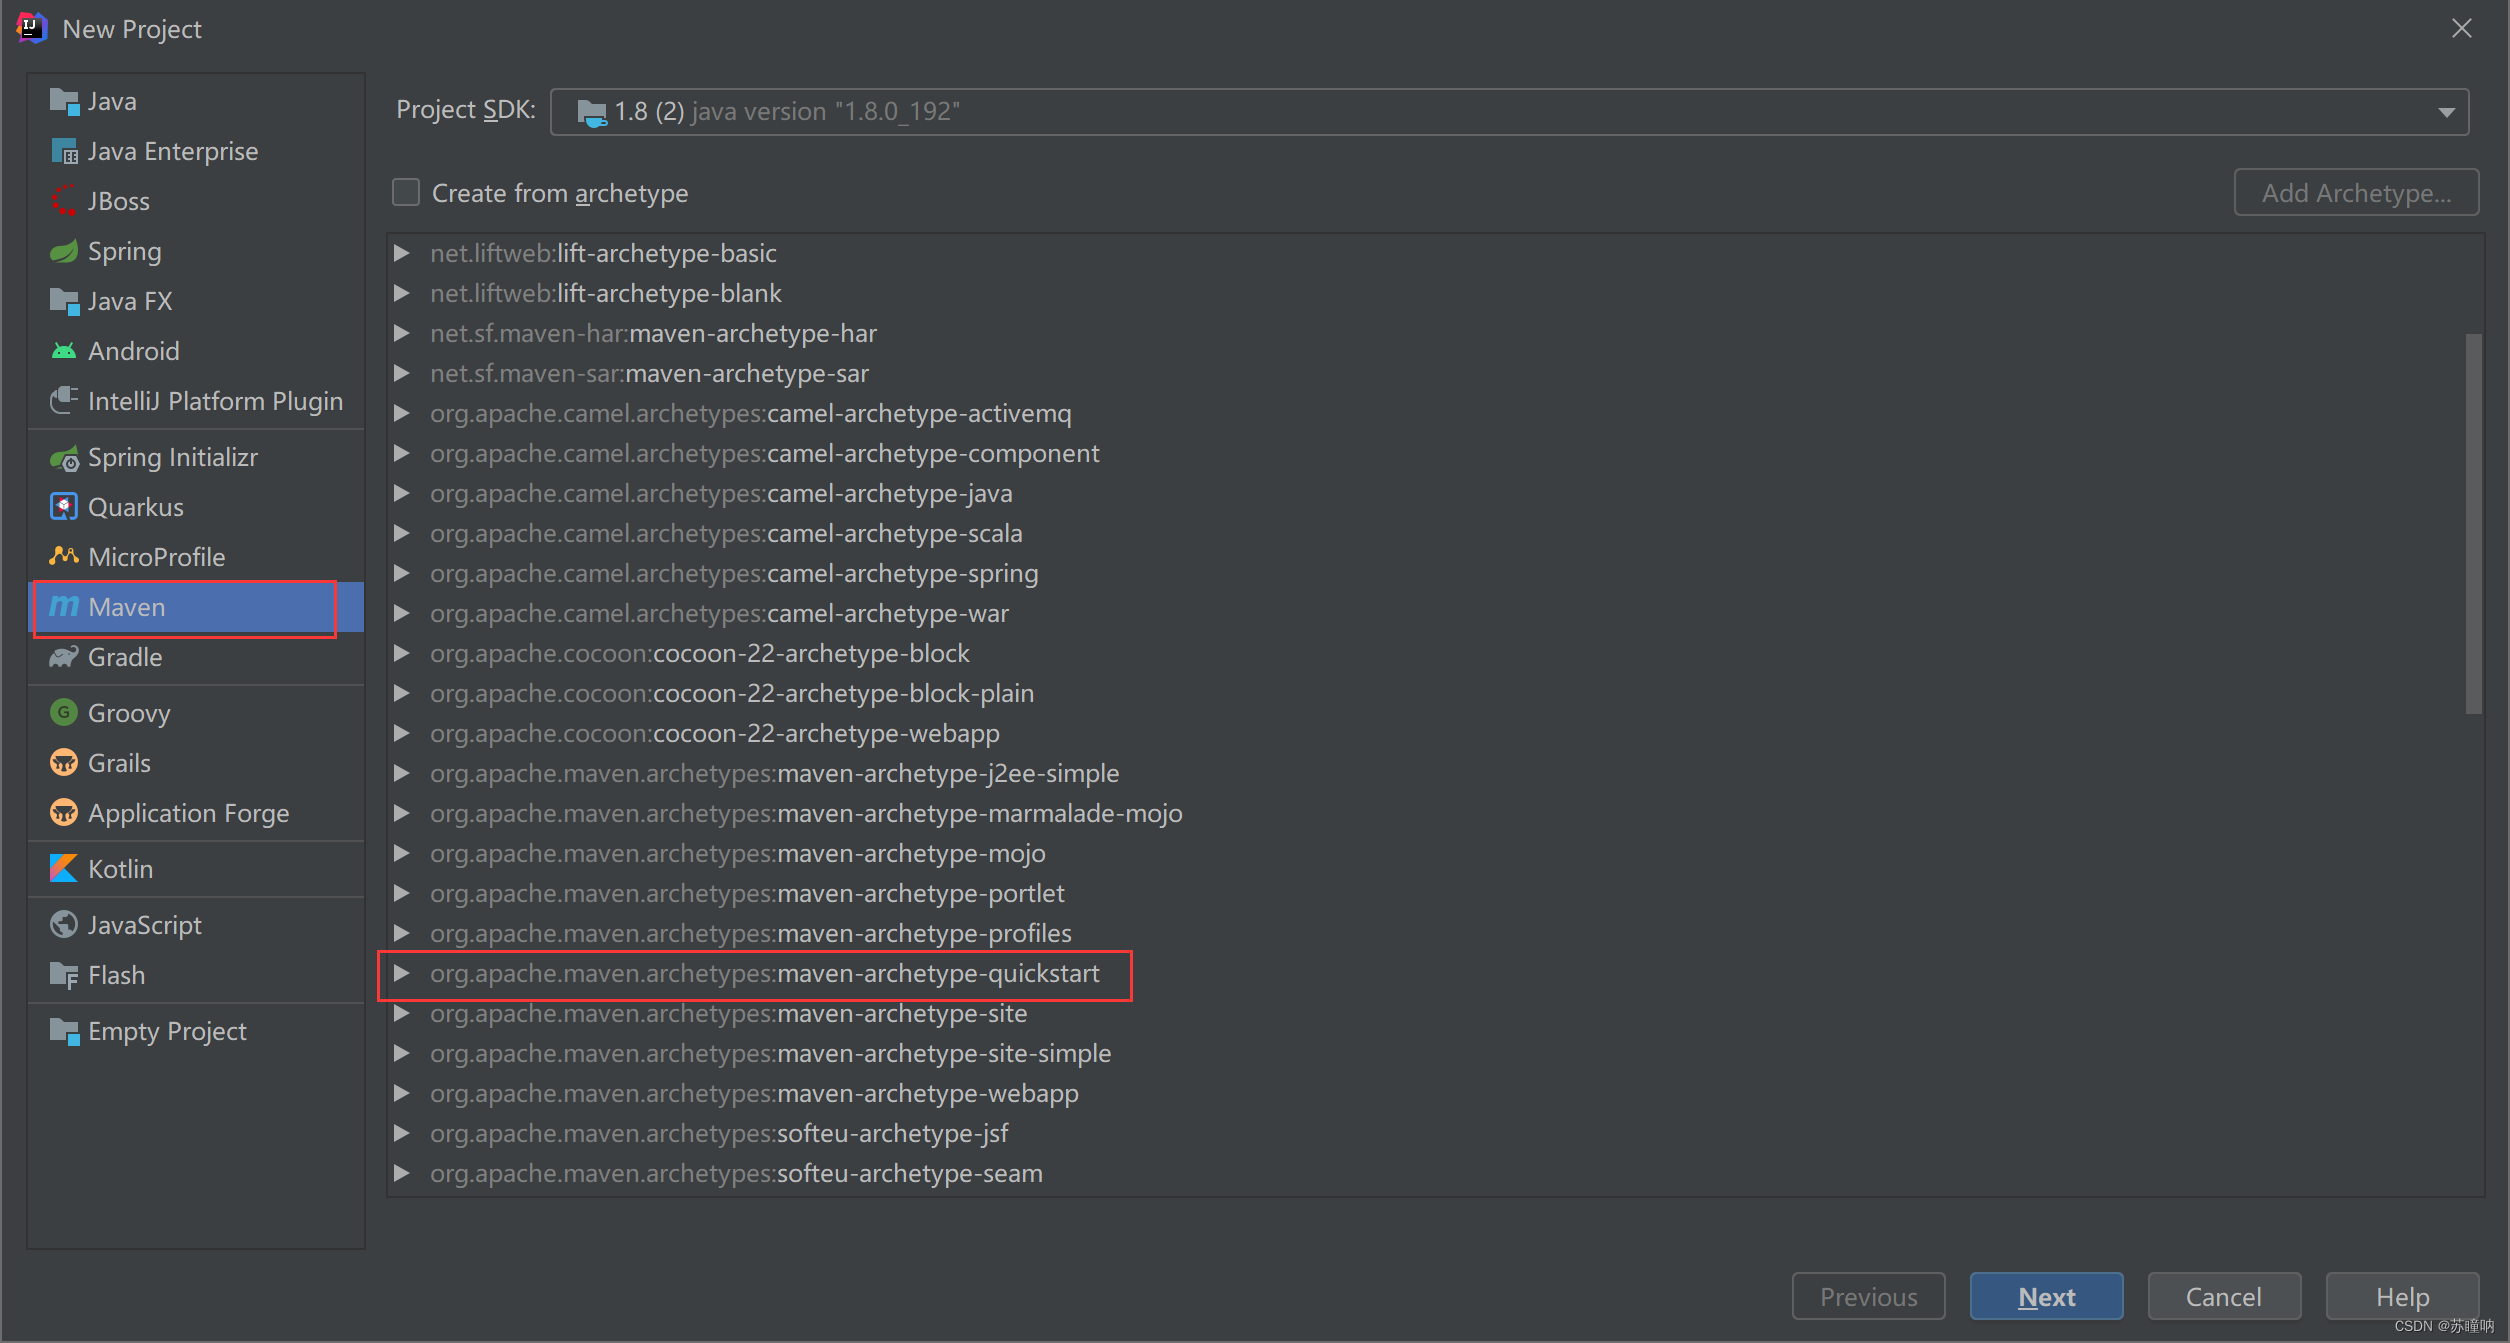This screenshot has height=1343, width=2510.
Task: Click the Java Enterprise icon
Action: pyautogui.click(x=64, y=151)
